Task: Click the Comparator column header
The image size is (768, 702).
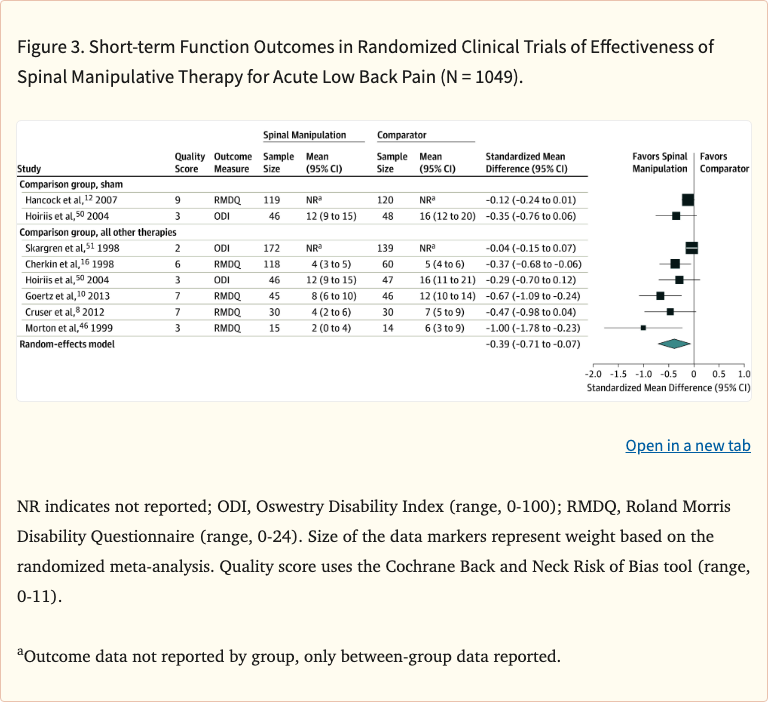Action: (402, 134)
